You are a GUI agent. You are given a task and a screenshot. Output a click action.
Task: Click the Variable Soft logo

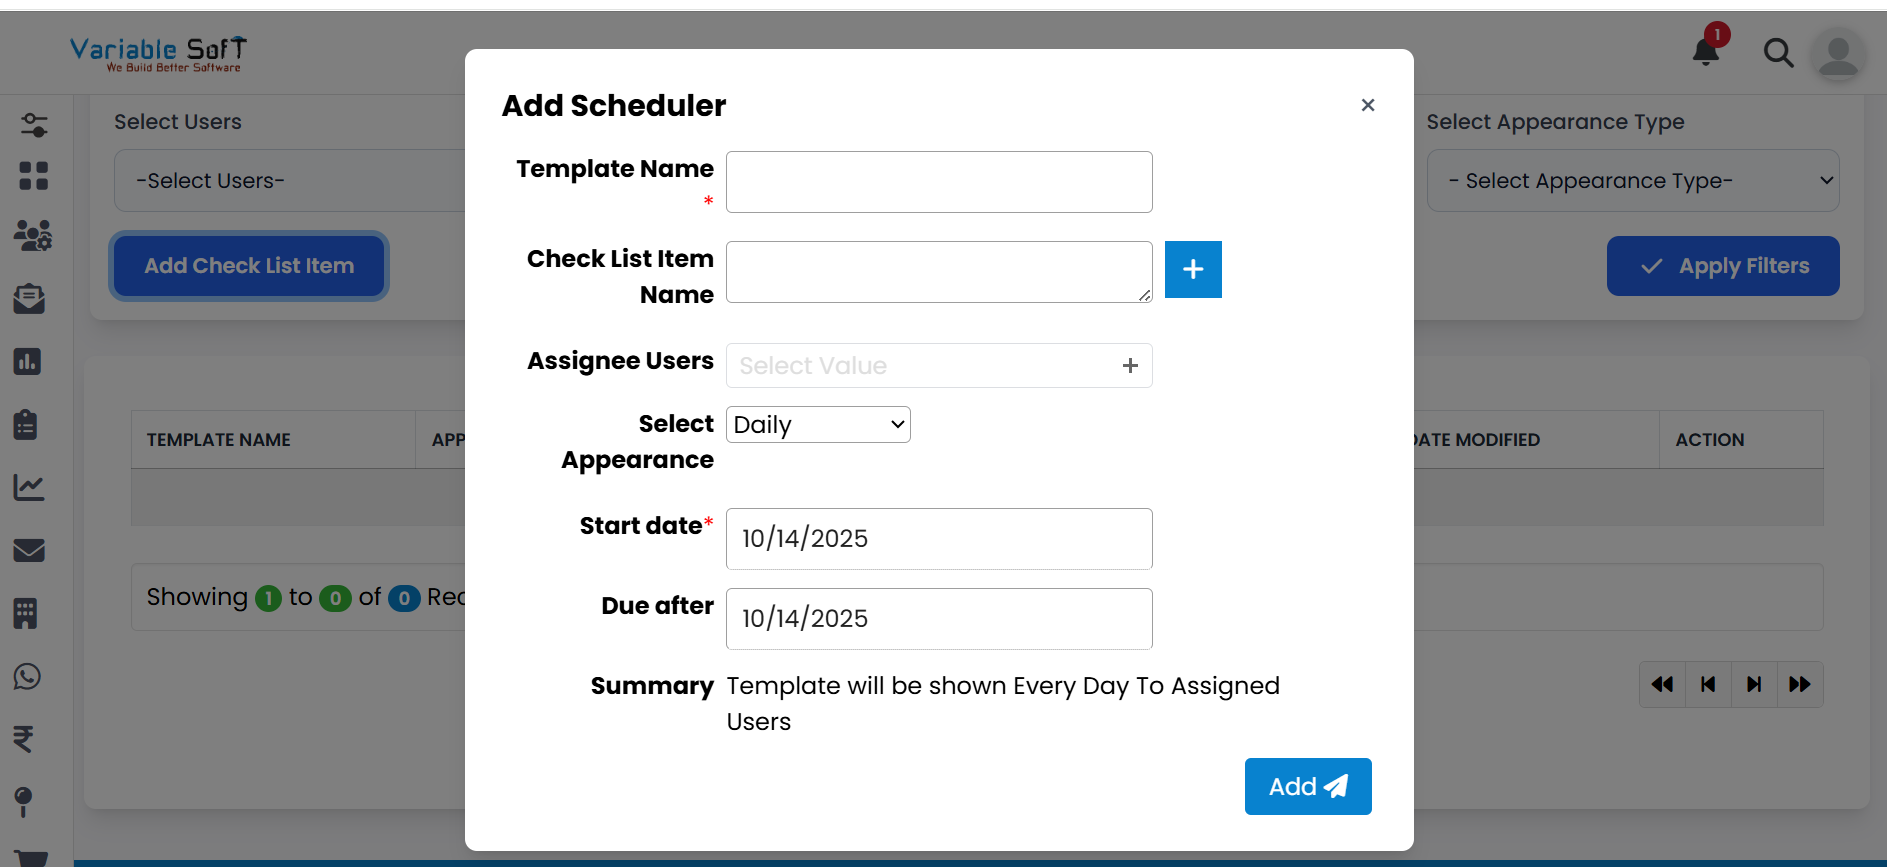click(158, 54)
